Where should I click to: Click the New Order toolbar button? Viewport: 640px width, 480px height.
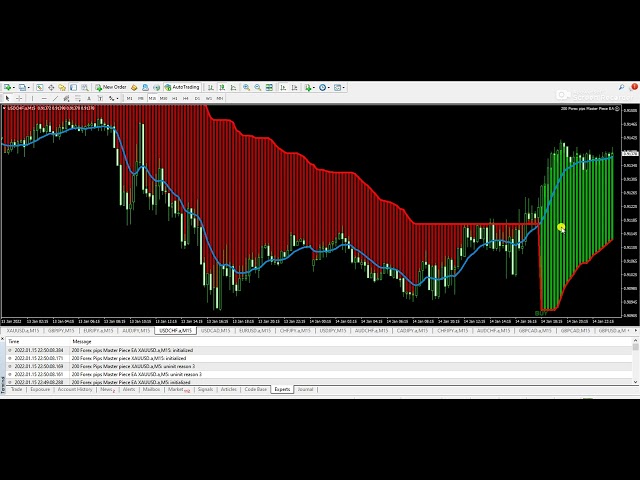pos(112,87)
